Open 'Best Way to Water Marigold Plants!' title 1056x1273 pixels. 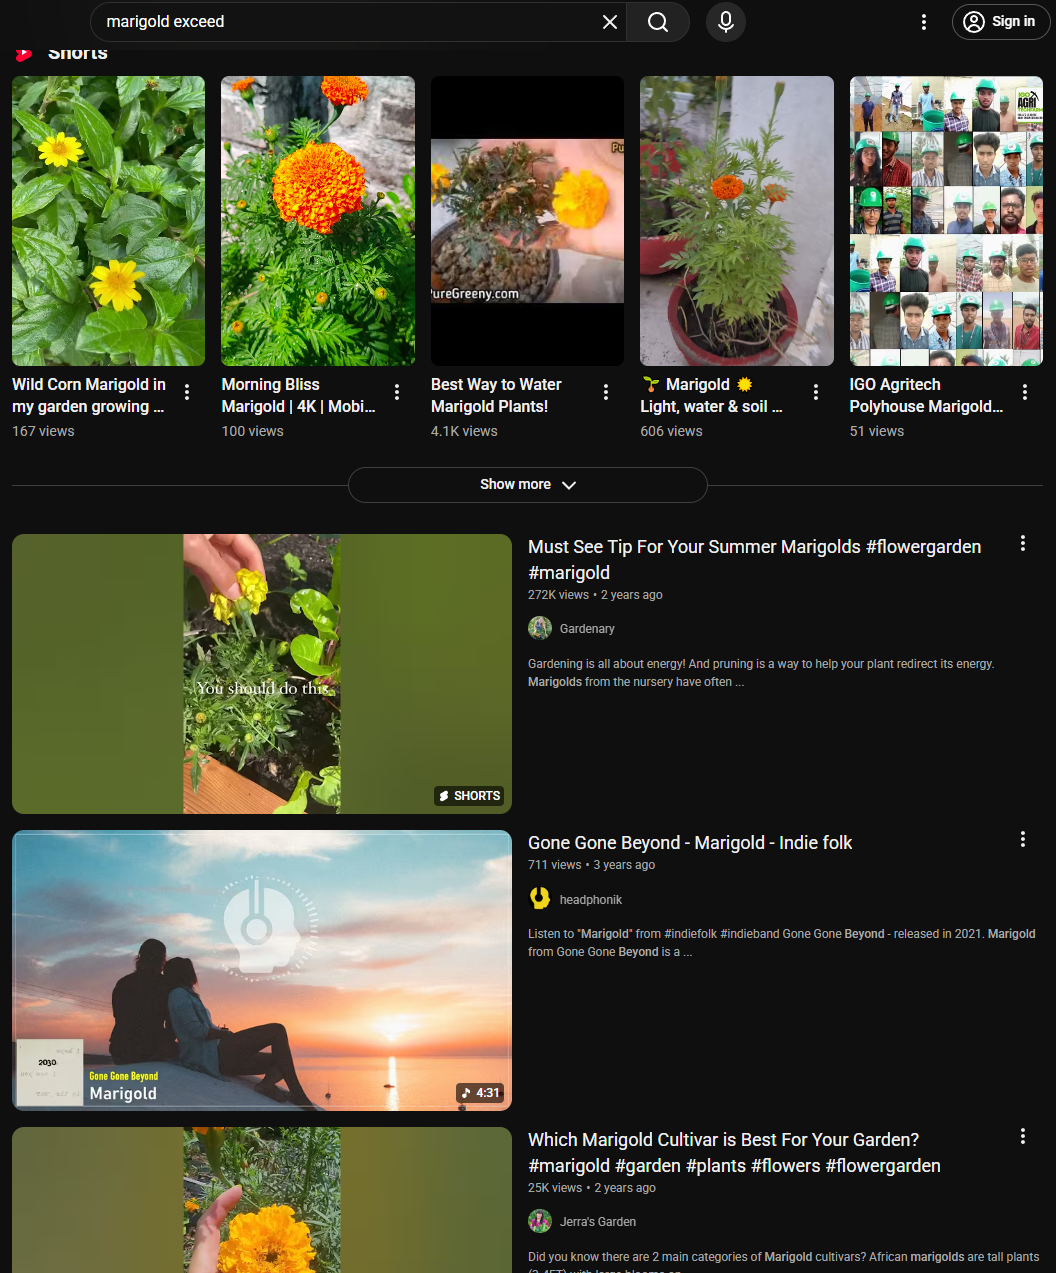pos(496,395)
